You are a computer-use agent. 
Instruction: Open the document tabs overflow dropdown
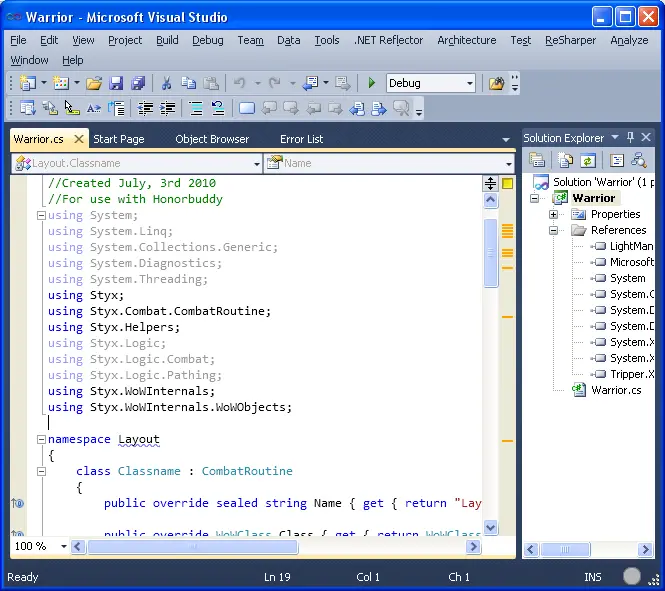tap(506, 139)
